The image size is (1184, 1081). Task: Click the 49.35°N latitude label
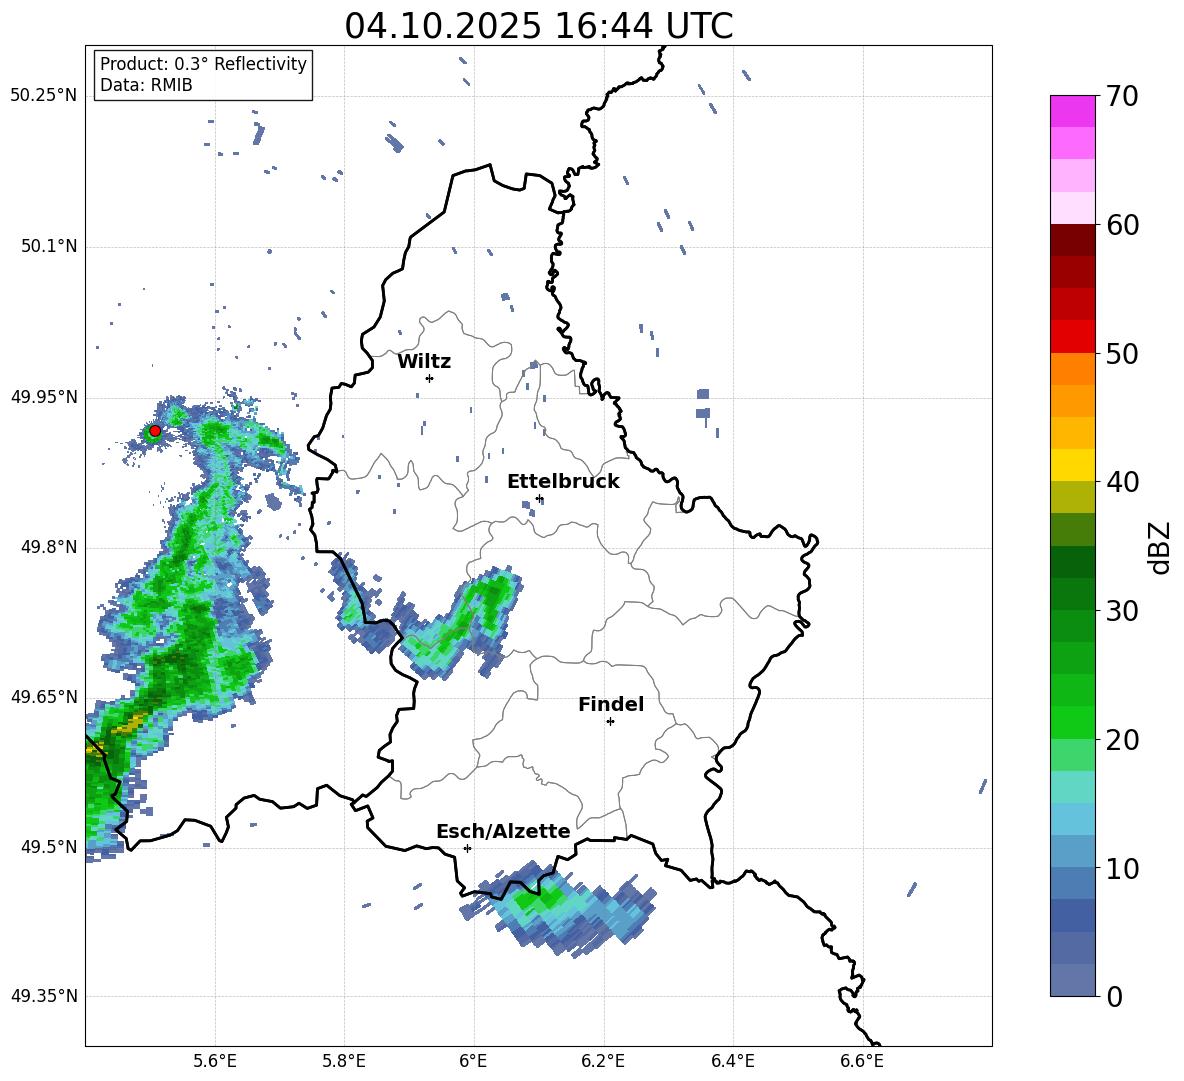pyautogui.click(x=44, y=996)
